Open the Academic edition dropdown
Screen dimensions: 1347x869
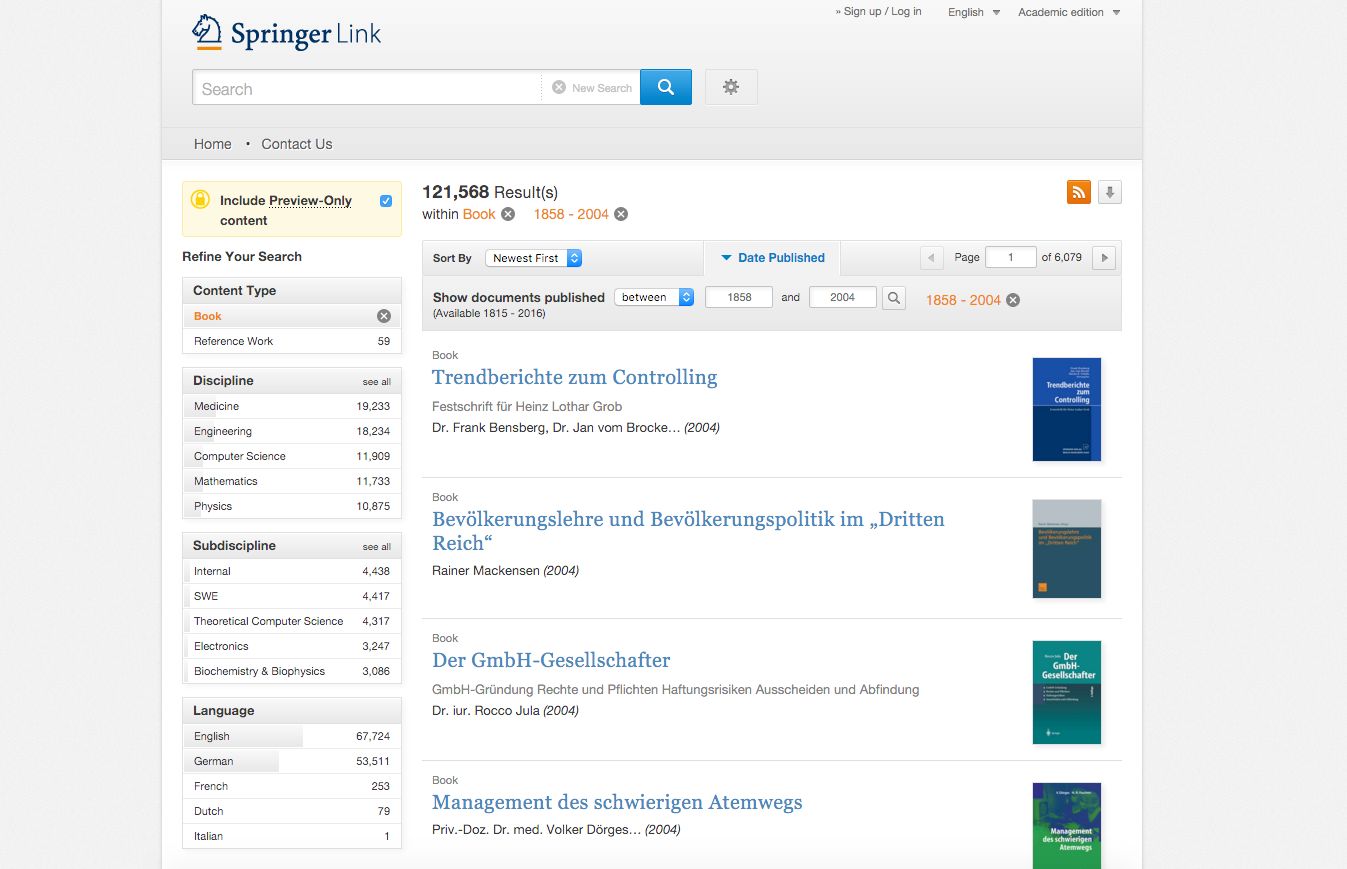coord(1069,12)
